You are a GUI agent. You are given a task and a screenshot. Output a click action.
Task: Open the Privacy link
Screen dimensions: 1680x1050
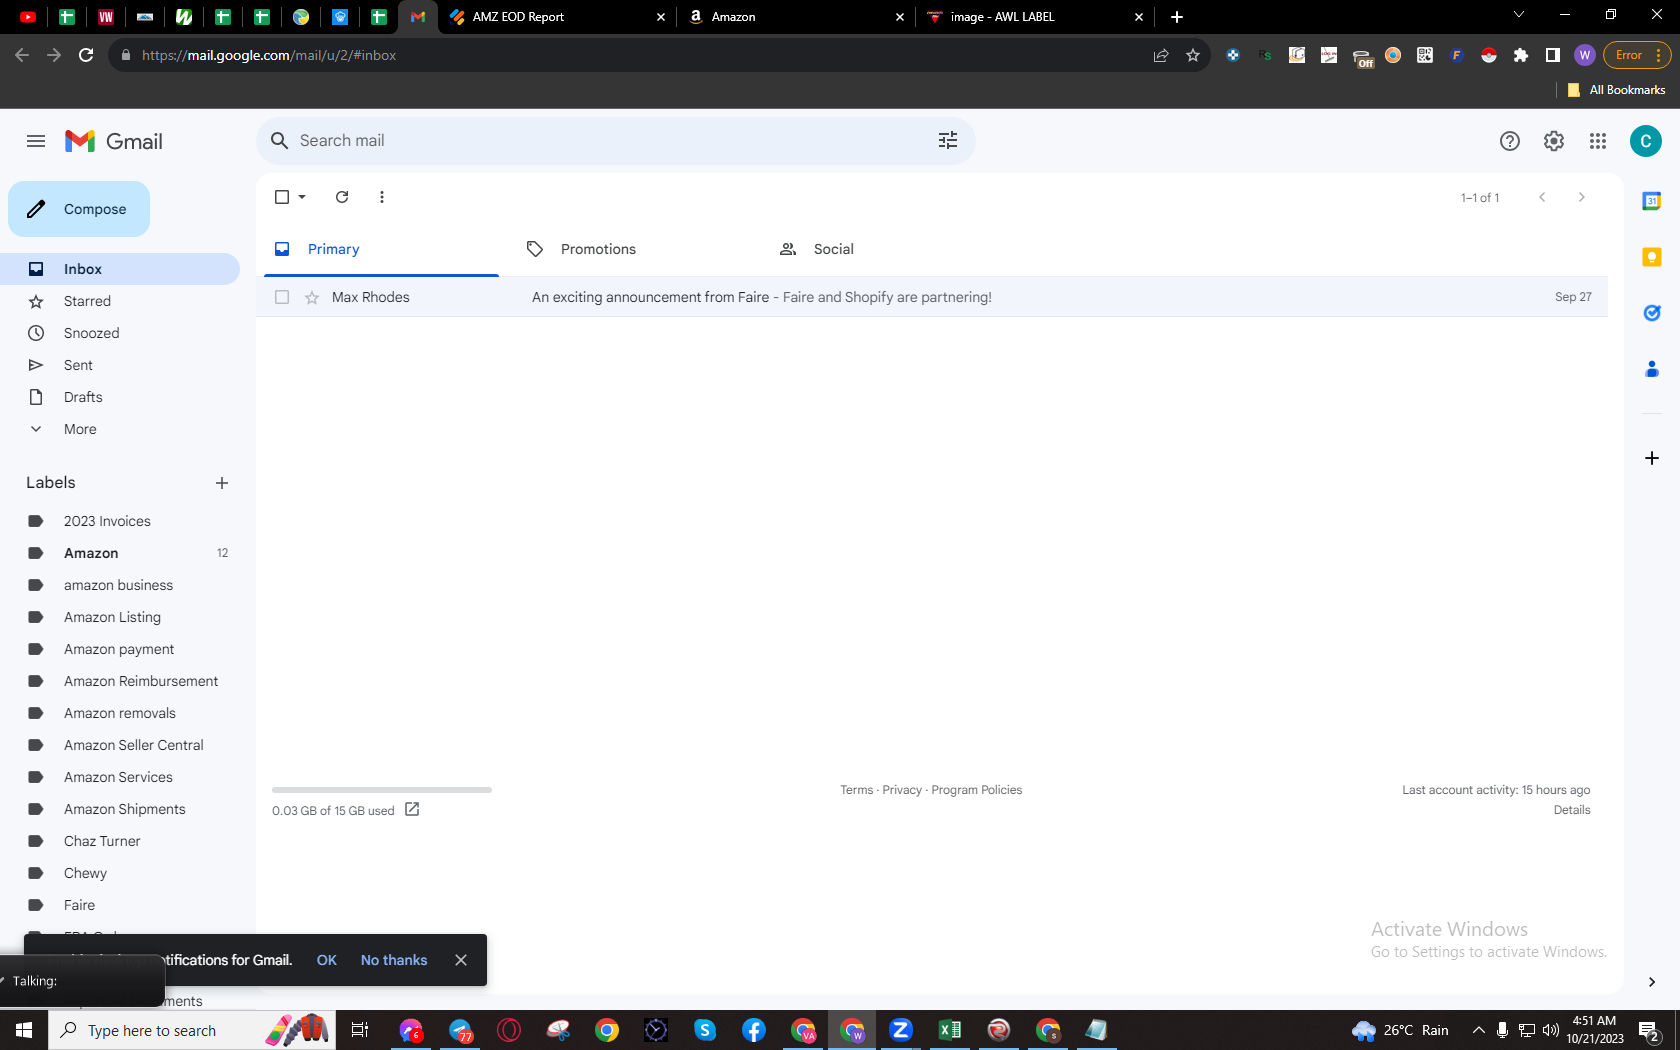902,790
